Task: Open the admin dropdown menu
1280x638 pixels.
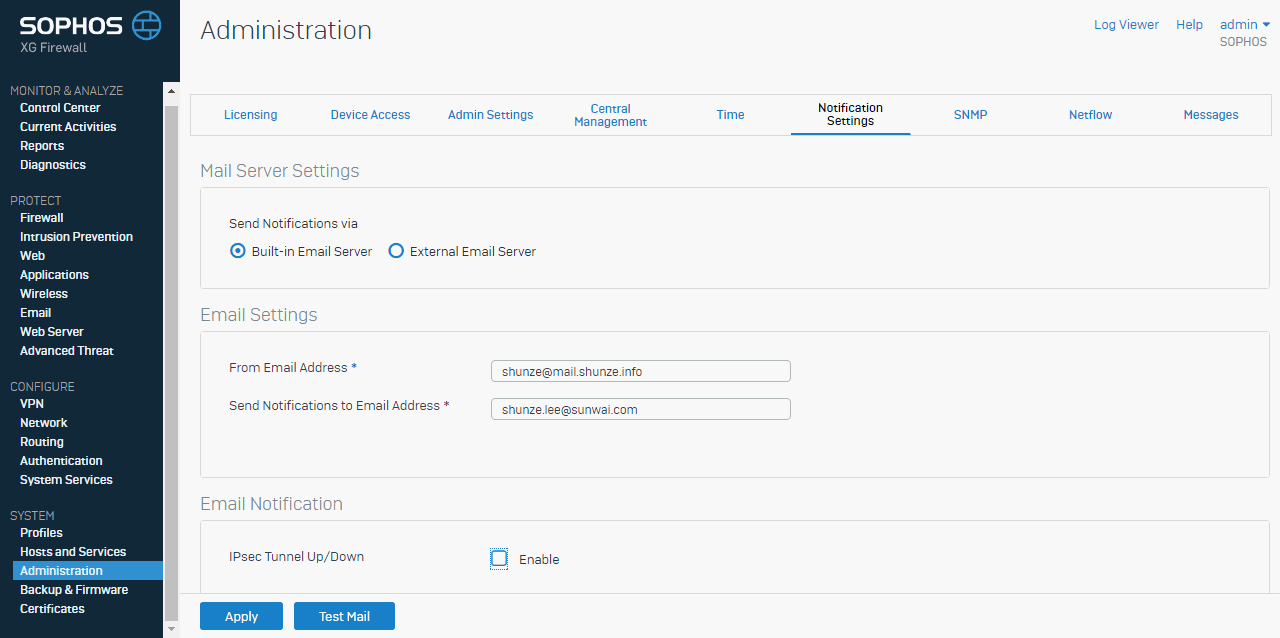Action: tap(1244, 25)
